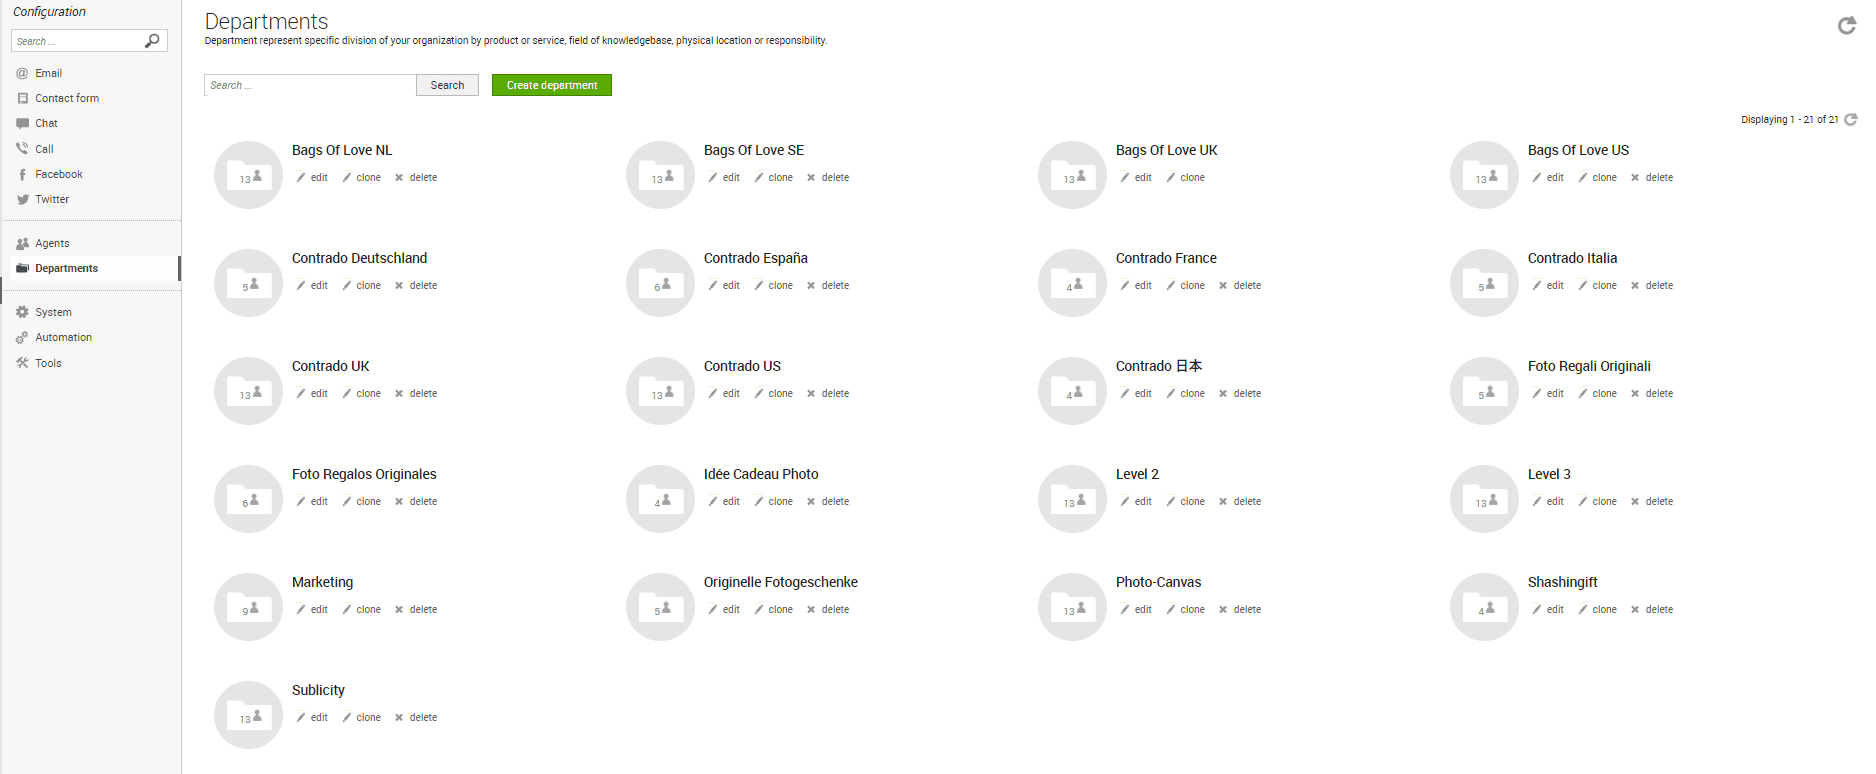The width and height of the screenshot is (1876, 774).
Task: Open Twitter settings in the sidebar
Action: click(x=52, y=199)
